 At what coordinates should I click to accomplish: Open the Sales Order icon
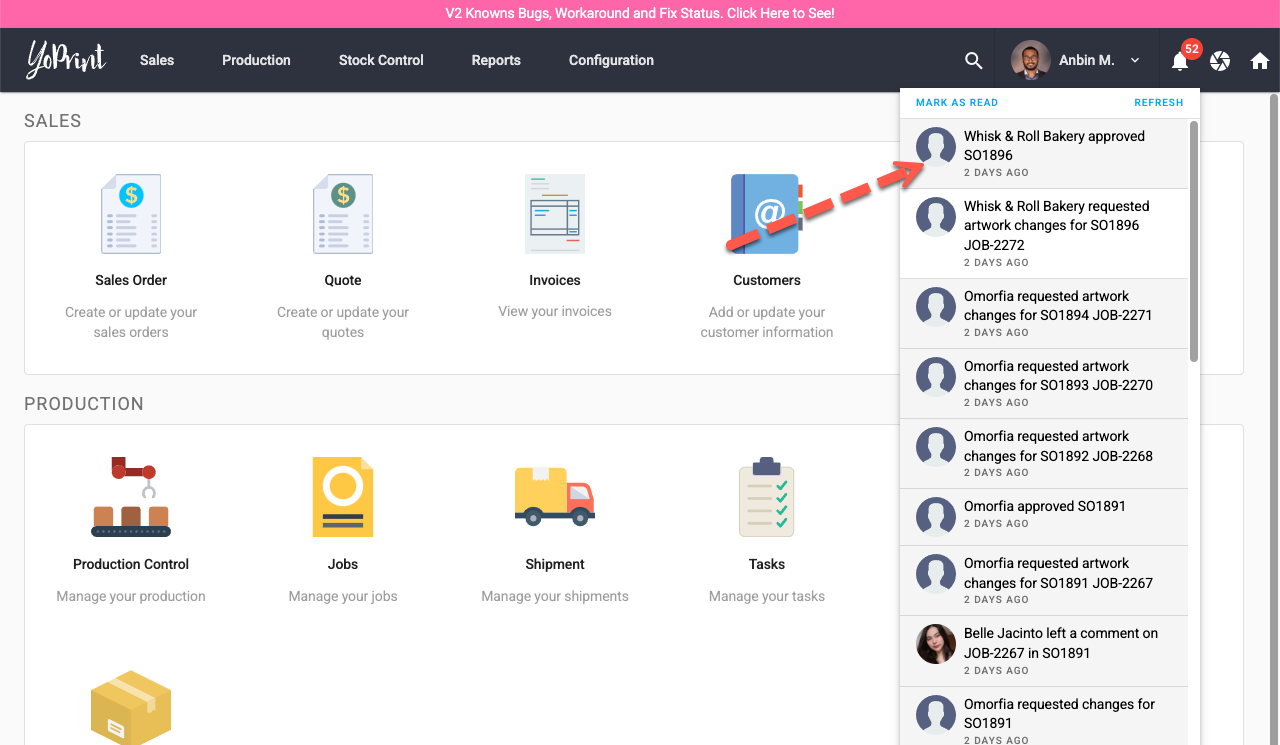pos(131,214)
